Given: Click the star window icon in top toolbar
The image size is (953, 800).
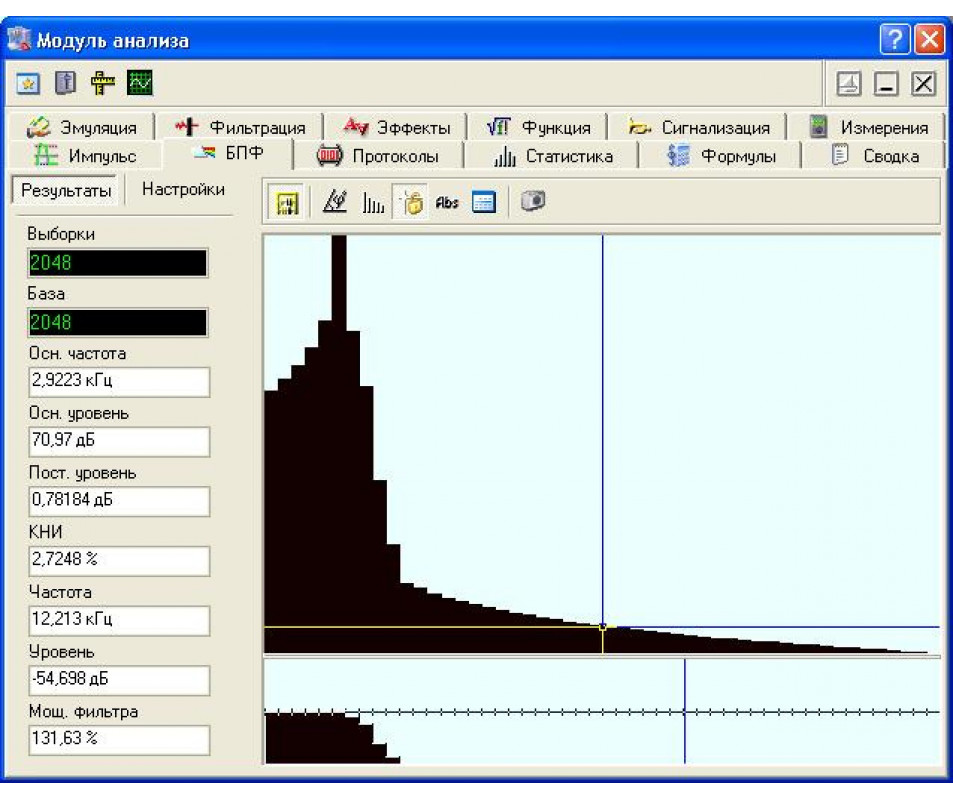Looking at the screenshot, I should click(28, 83).
